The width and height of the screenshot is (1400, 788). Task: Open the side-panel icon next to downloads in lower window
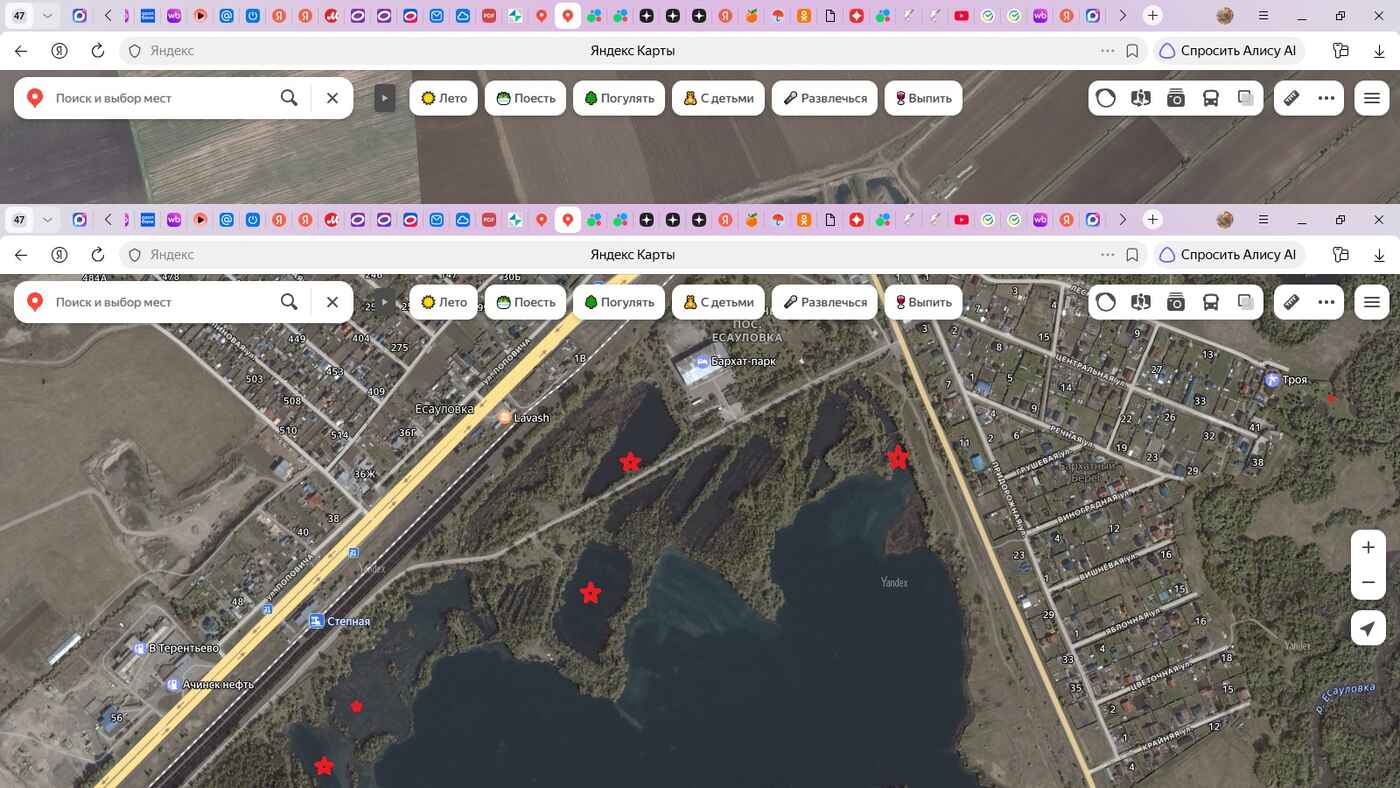point(1341,254)
